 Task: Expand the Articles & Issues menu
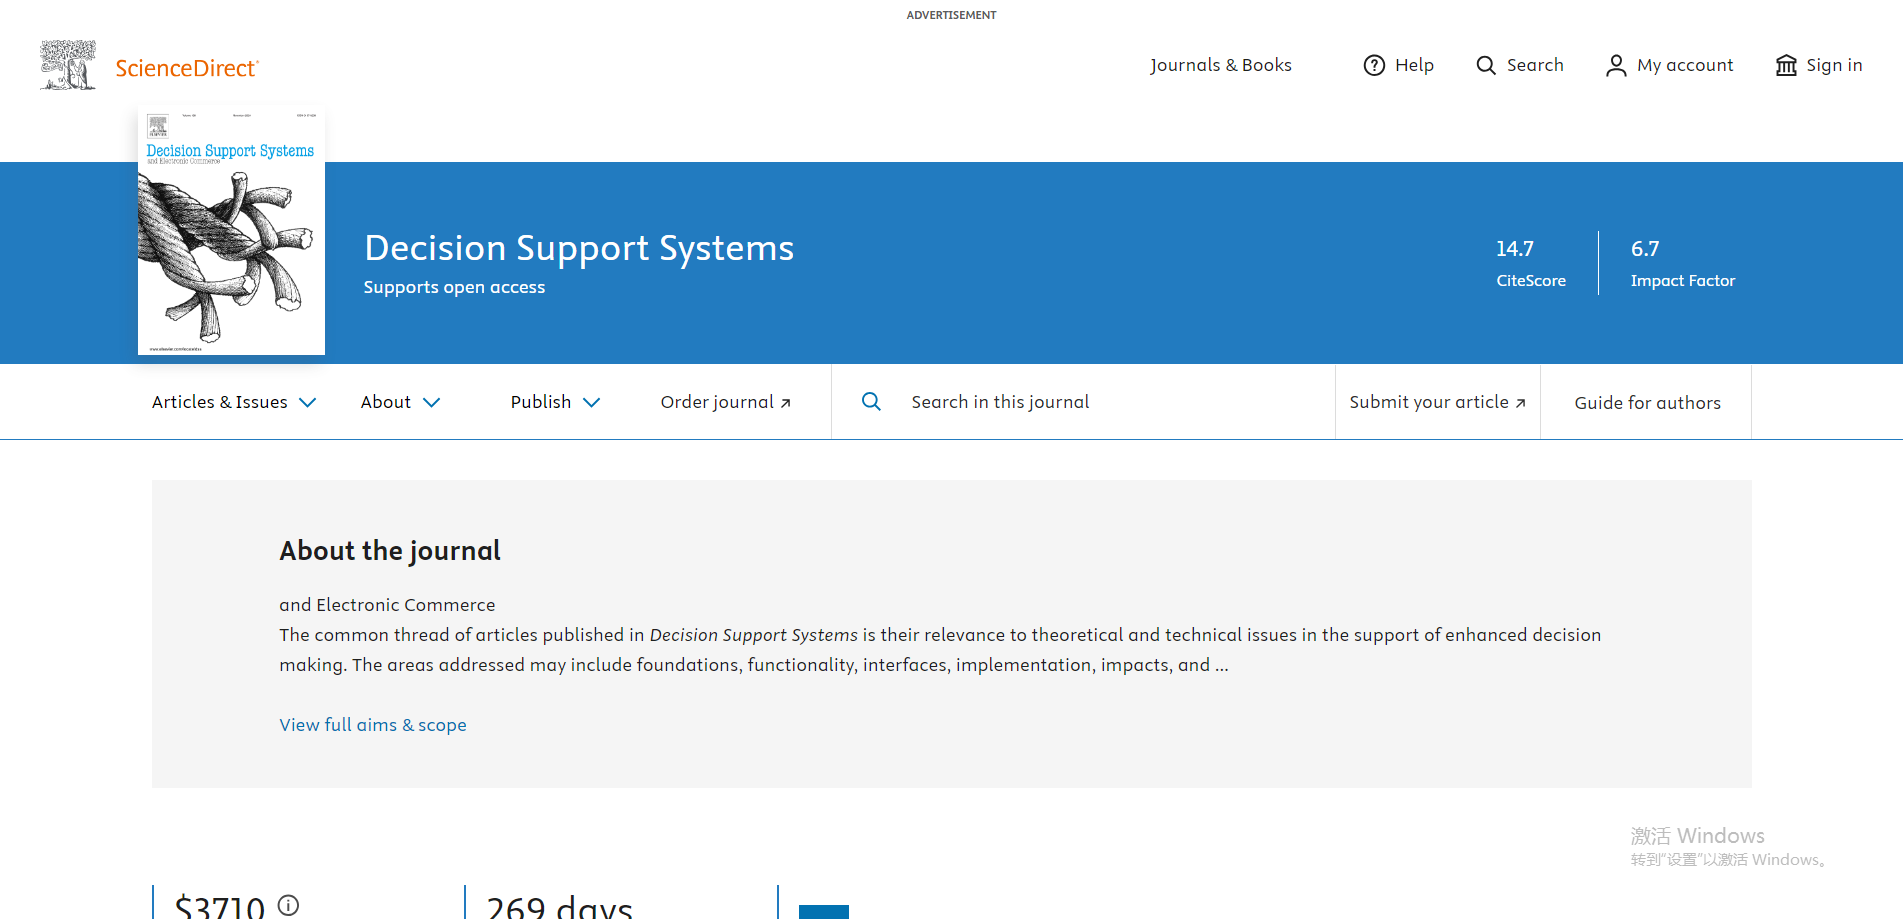pyautogui.click(x=234, y=402)
